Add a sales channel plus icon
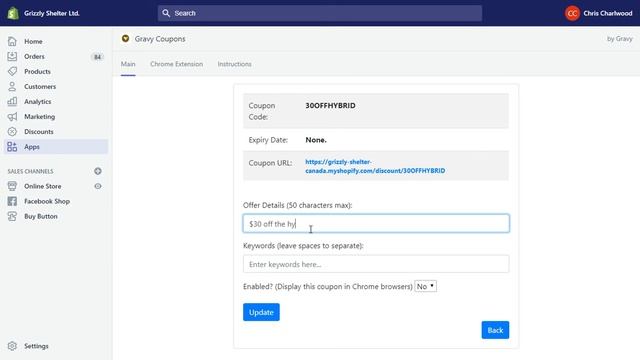Viewport: 640px width, 360px height. point(98,171)
